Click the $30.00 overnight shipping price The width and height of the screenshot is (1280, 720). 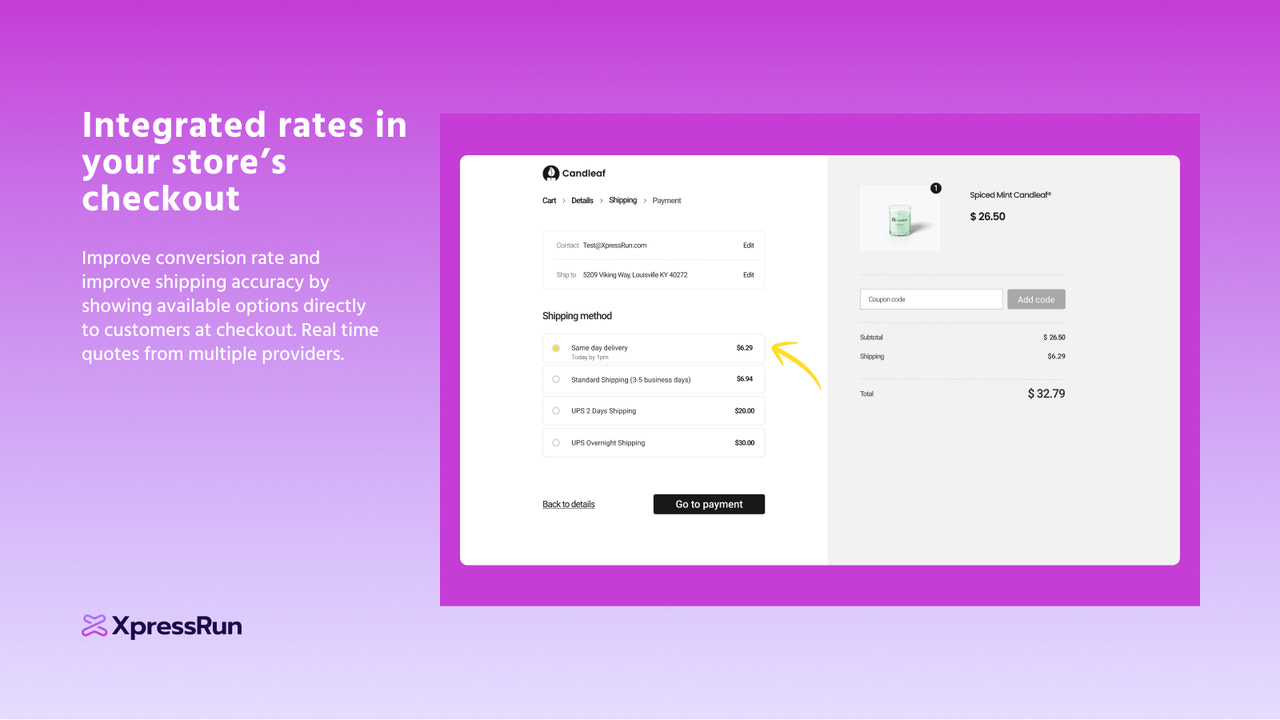744,443
